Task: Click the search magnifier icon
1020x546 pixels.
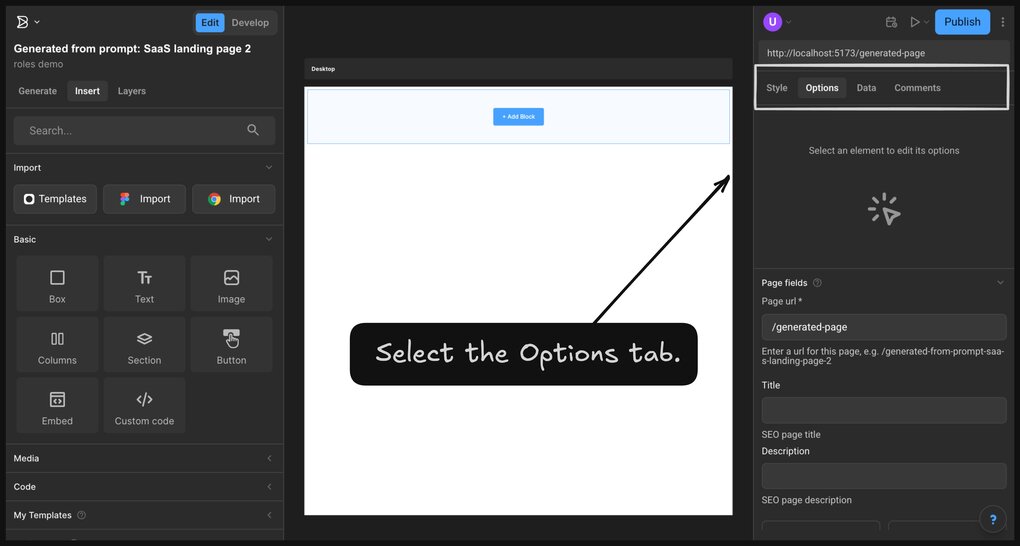Action: 253,130
